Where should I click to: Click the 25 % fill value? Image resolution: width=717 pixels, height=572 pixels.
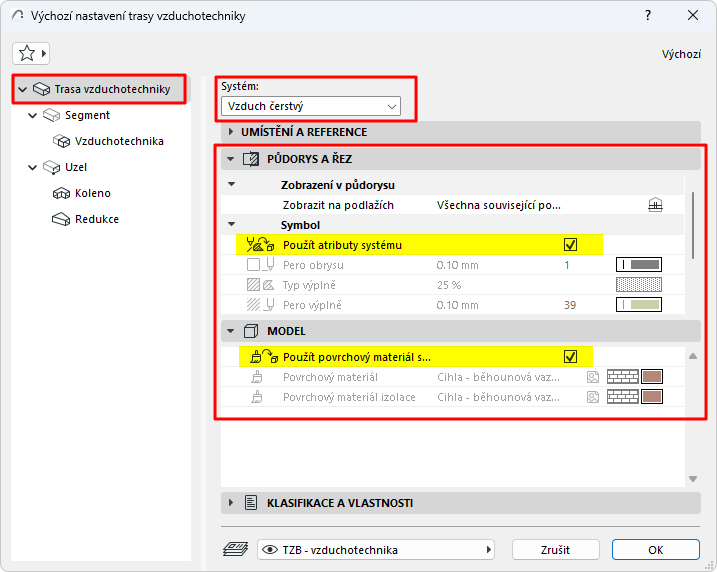pyautogui.click(x=449, y=285)
